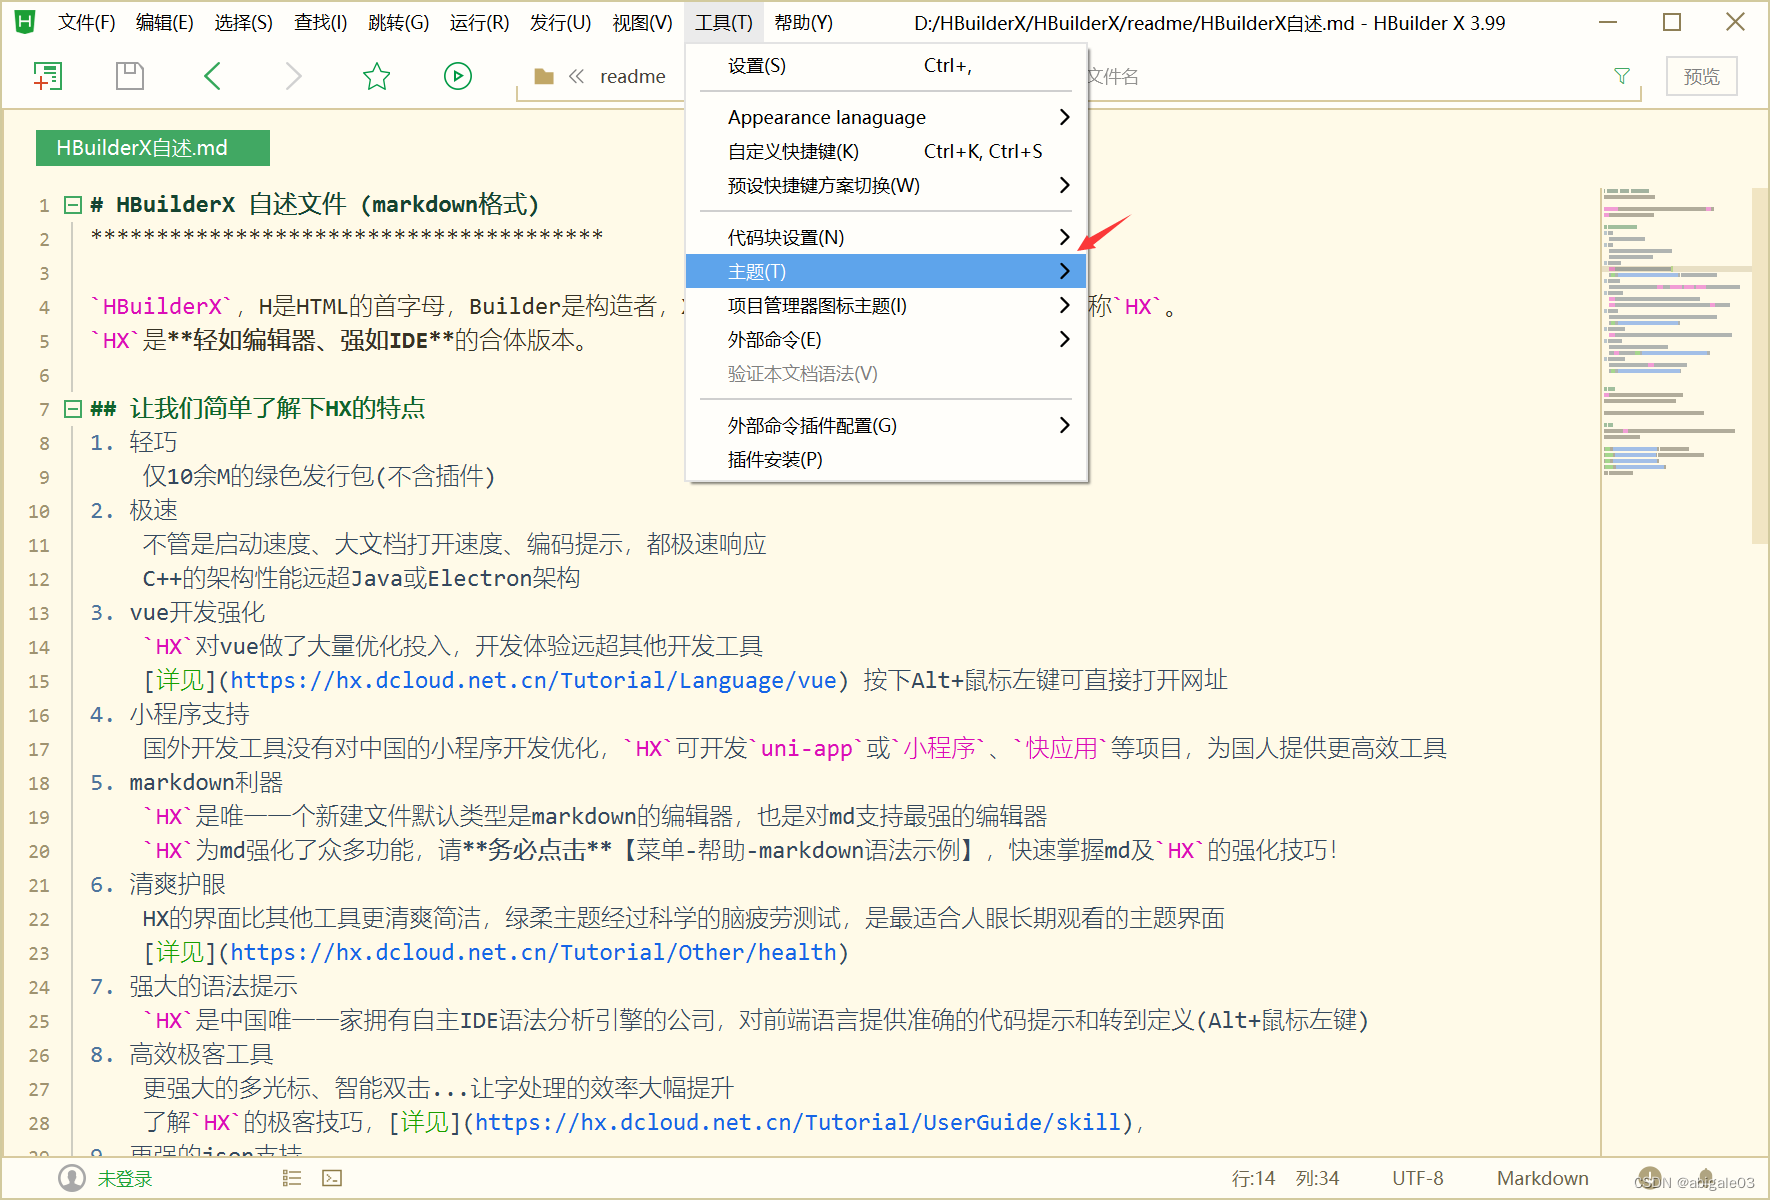Open Tutorial/Language/vue link on line 15
1770x1200 pixels.
click(533, 681)
